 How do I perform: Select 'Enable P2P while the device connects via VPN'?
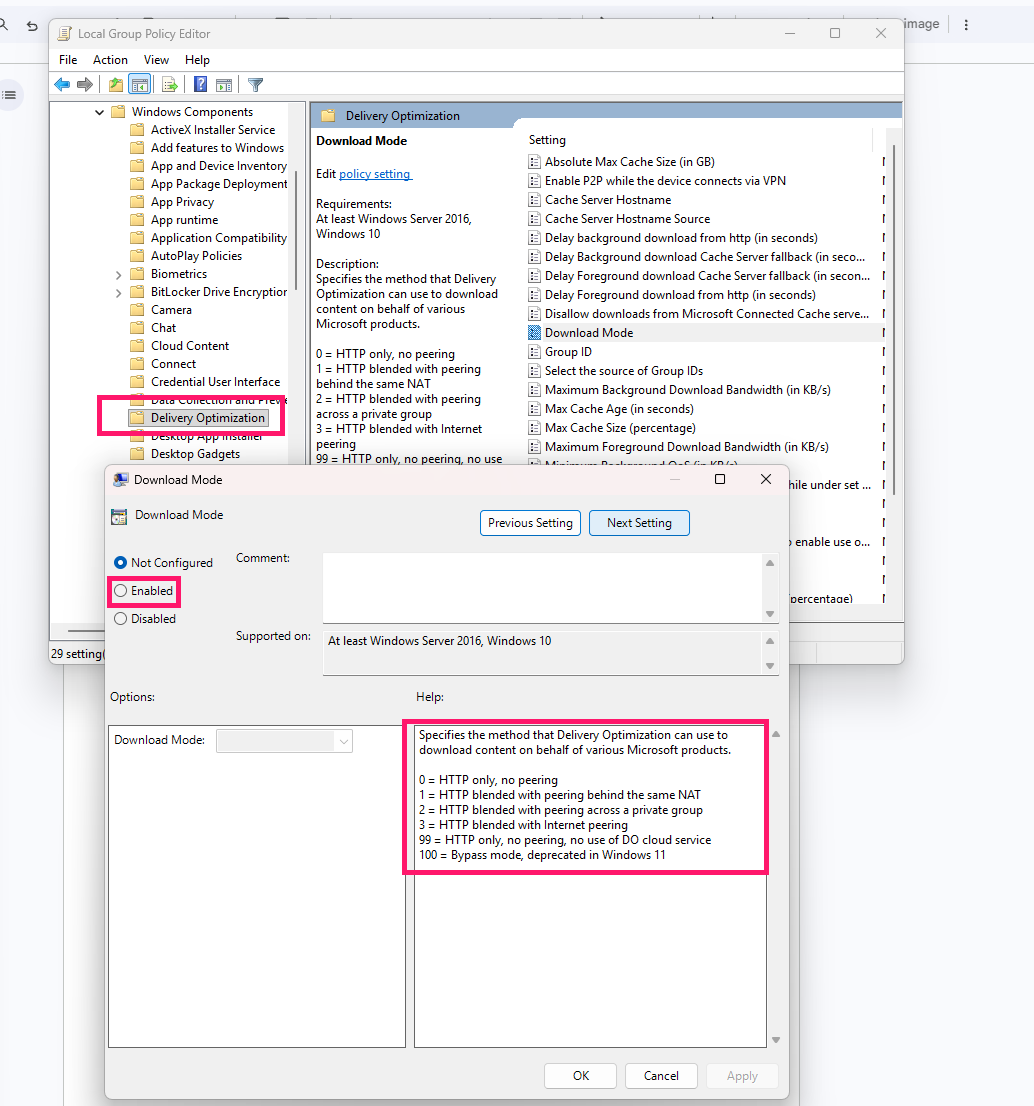[665, 181]
